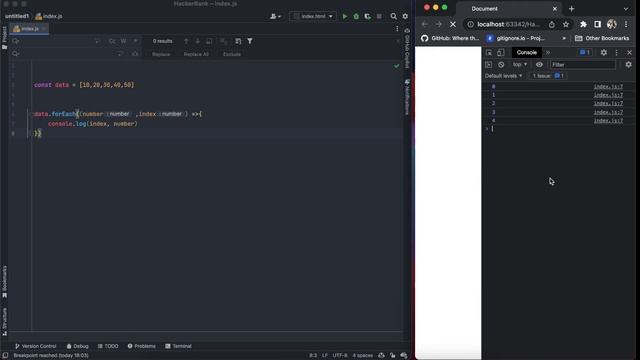Toggle Regex option in find bar
This screenshot has height=360, width=640.
coord(135,41)
